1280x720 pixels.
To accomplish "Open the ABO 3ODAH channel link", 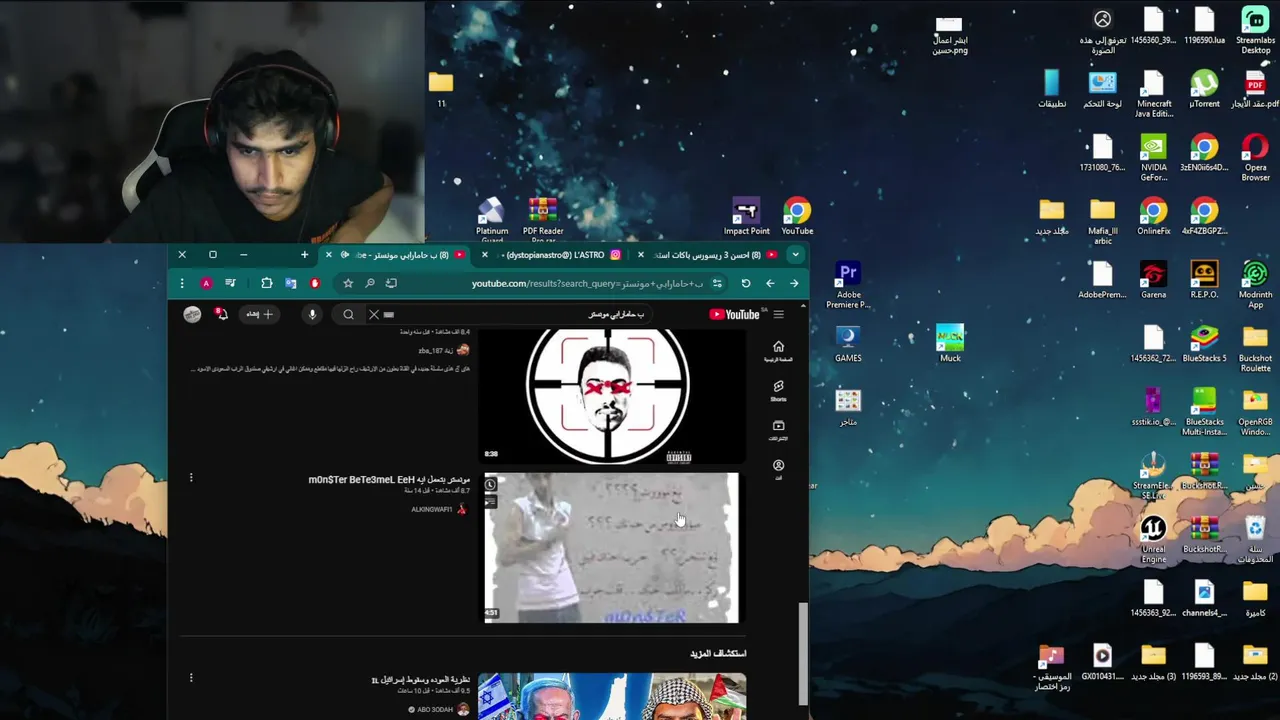I will tap(435, 710).
